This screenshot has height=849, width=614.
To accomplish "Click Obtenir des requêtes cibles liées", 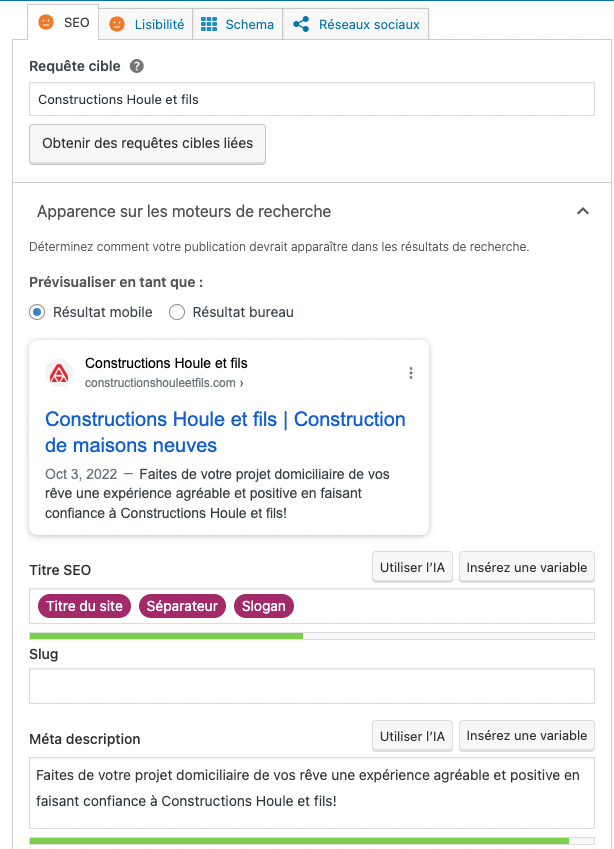I will point(147,143).
